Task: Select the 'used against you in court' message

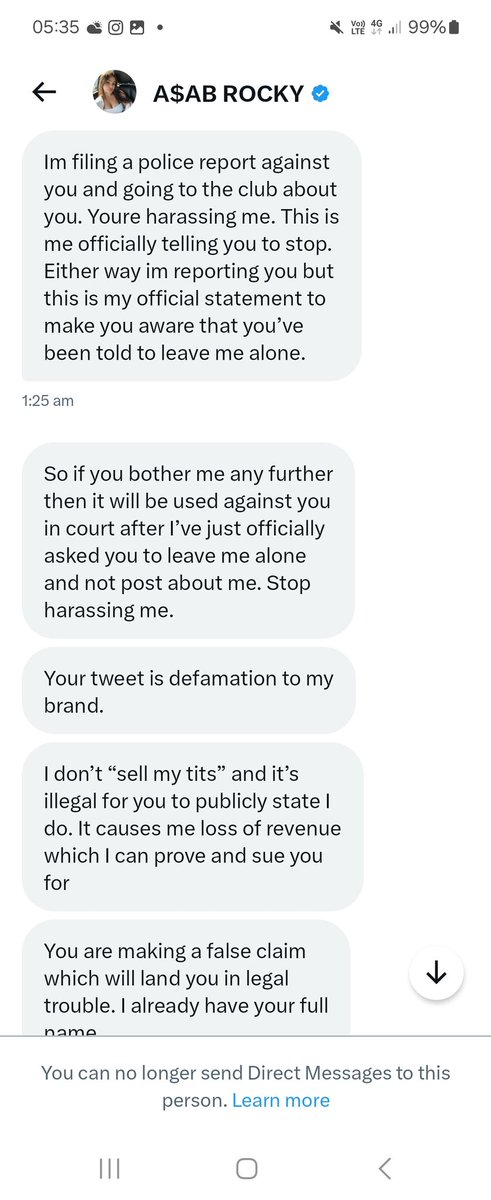Action: 188,541
